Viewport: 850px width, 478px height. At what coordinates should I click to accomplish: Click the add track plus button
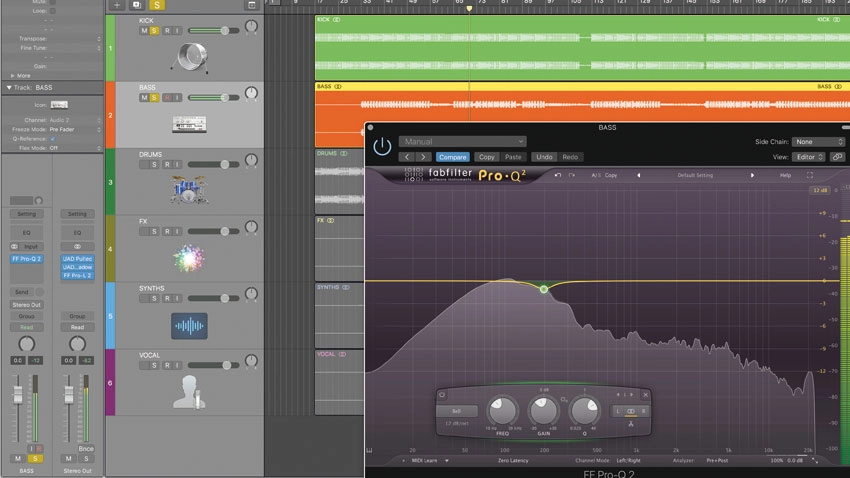tap(117, 5)
